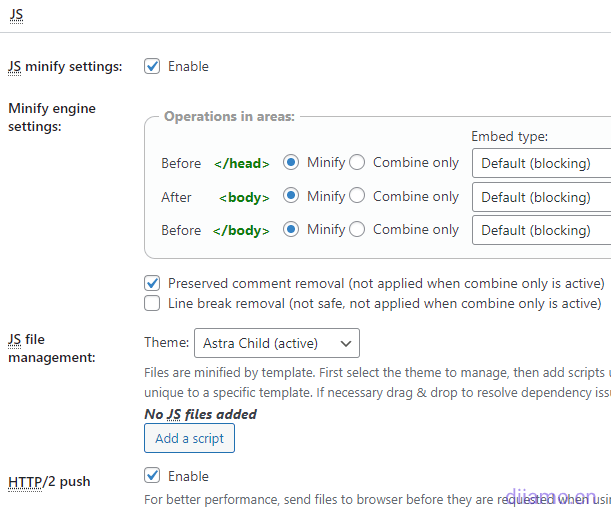The height and width of the screenshot is (515, 611).
Task: Click the HTTP/2 push label
Action: [49, 482]
